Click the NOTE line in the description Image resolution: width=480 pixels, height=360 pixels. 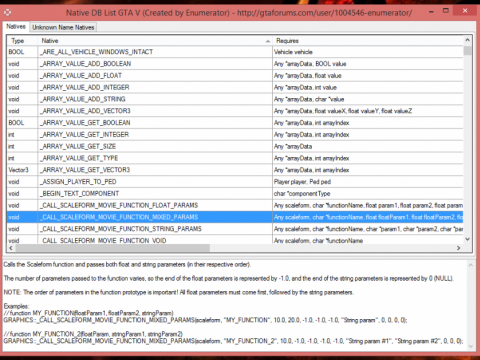(x=178, y=292)
